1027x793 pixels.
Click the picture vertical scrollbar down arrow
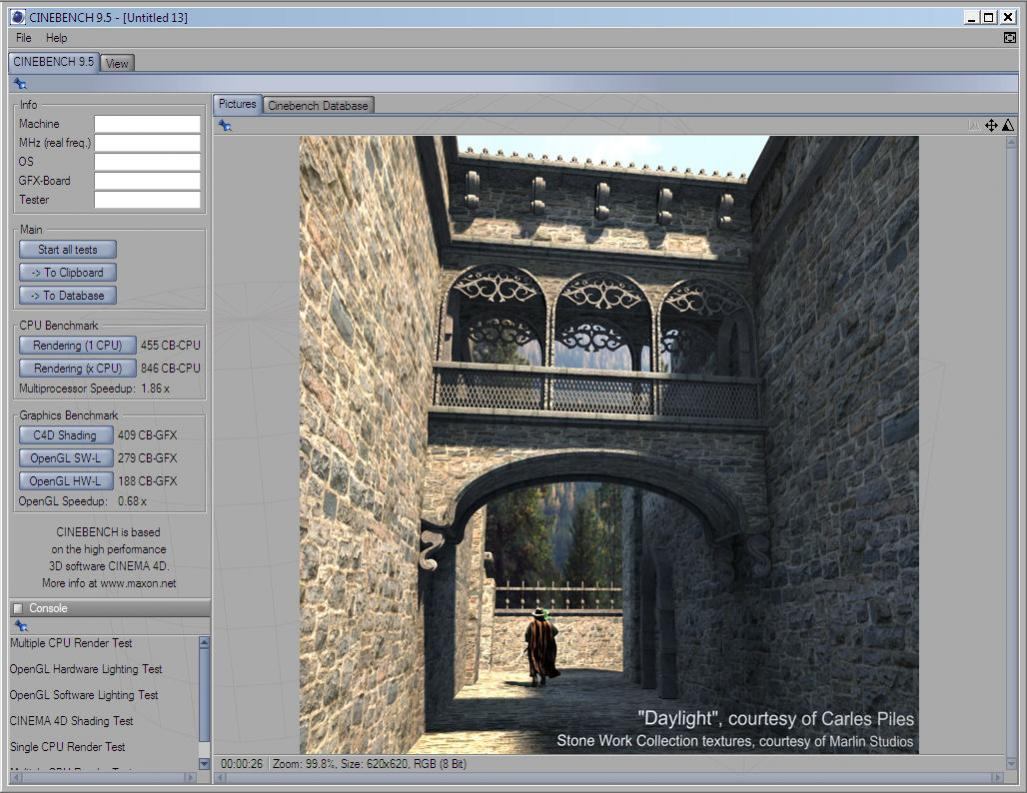(1011, 764)
